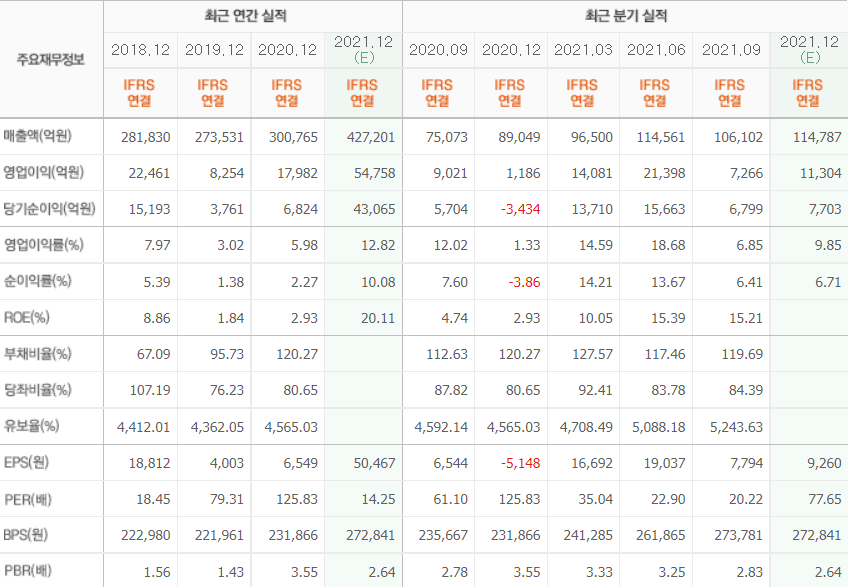Click the operating profit value 21,398
The image size is (848, 587).
[x=665, y=174]
